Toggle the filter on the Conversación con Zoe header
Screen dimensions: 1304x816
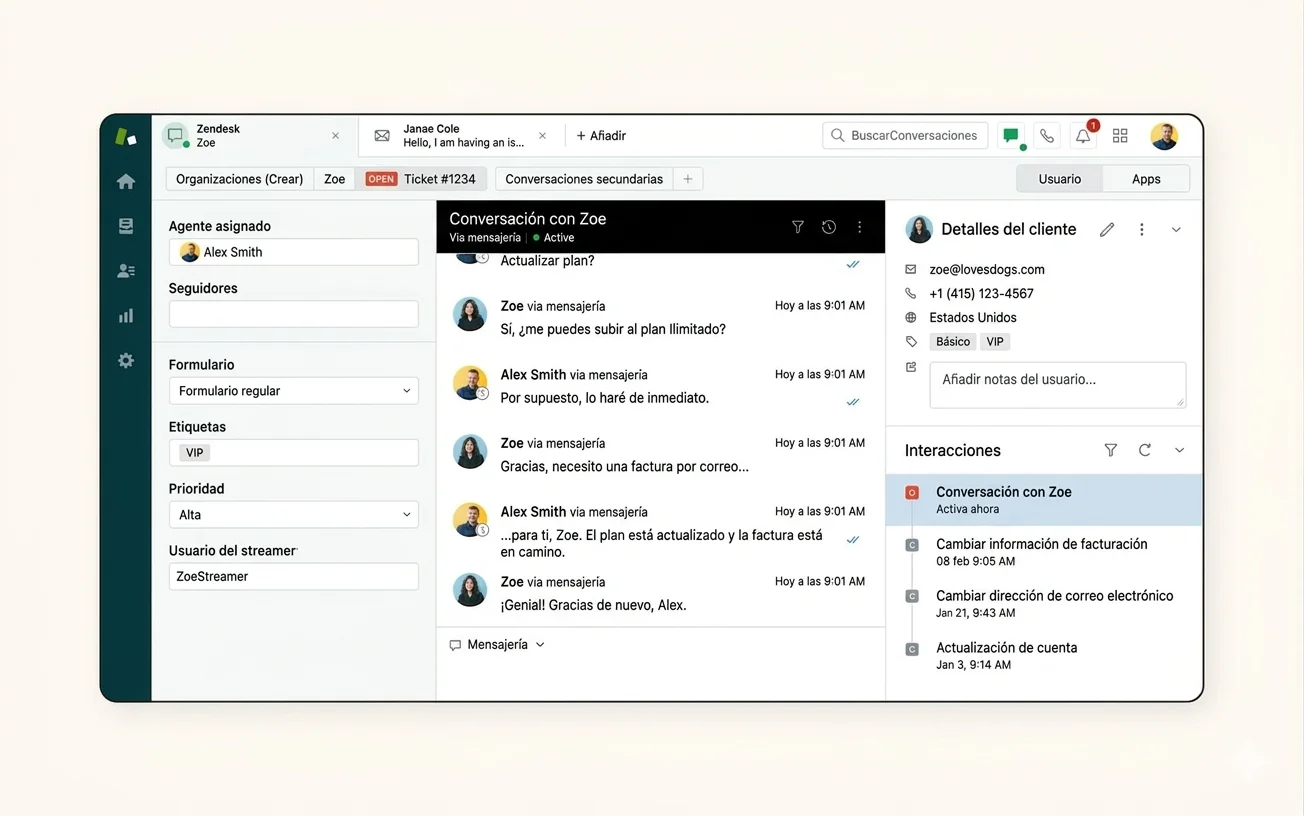click(x=797, y=227)
